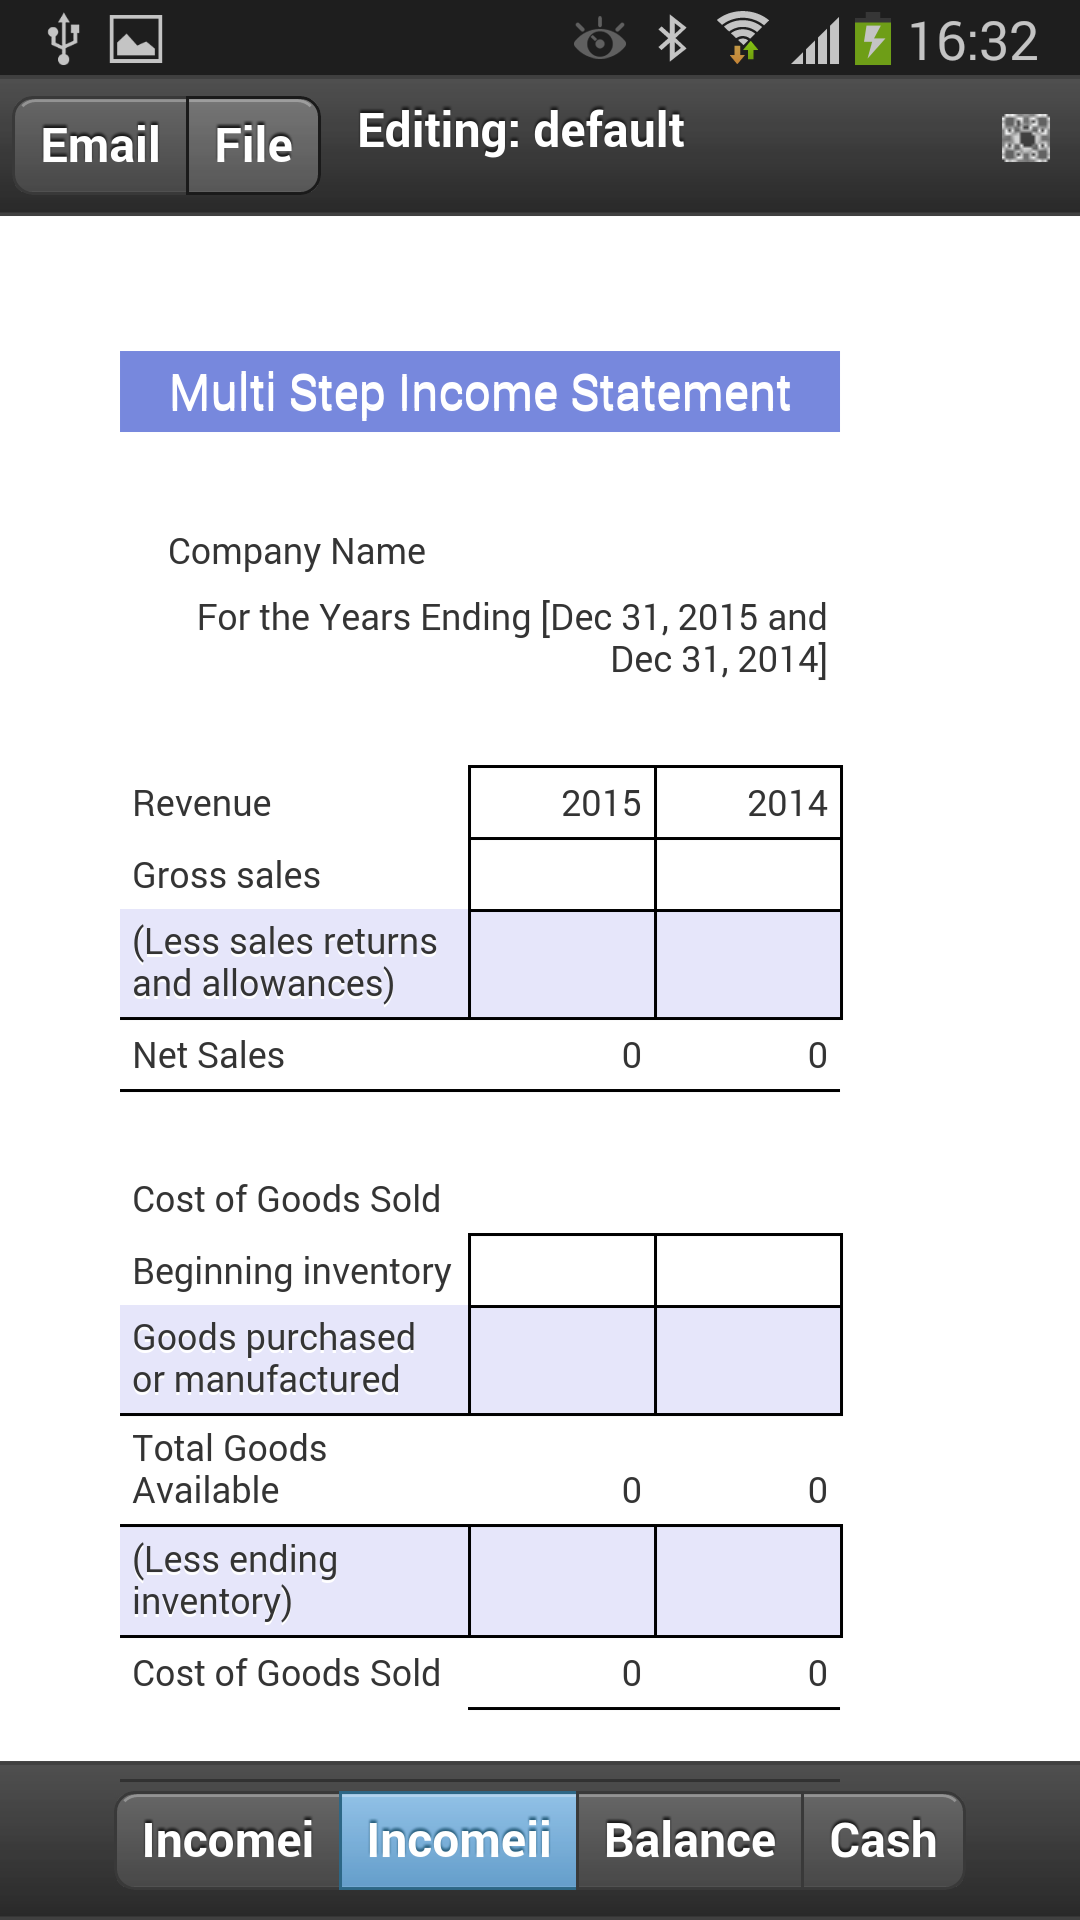Open the File menu button
The image size is (1080, 1920).
(253, 145)
